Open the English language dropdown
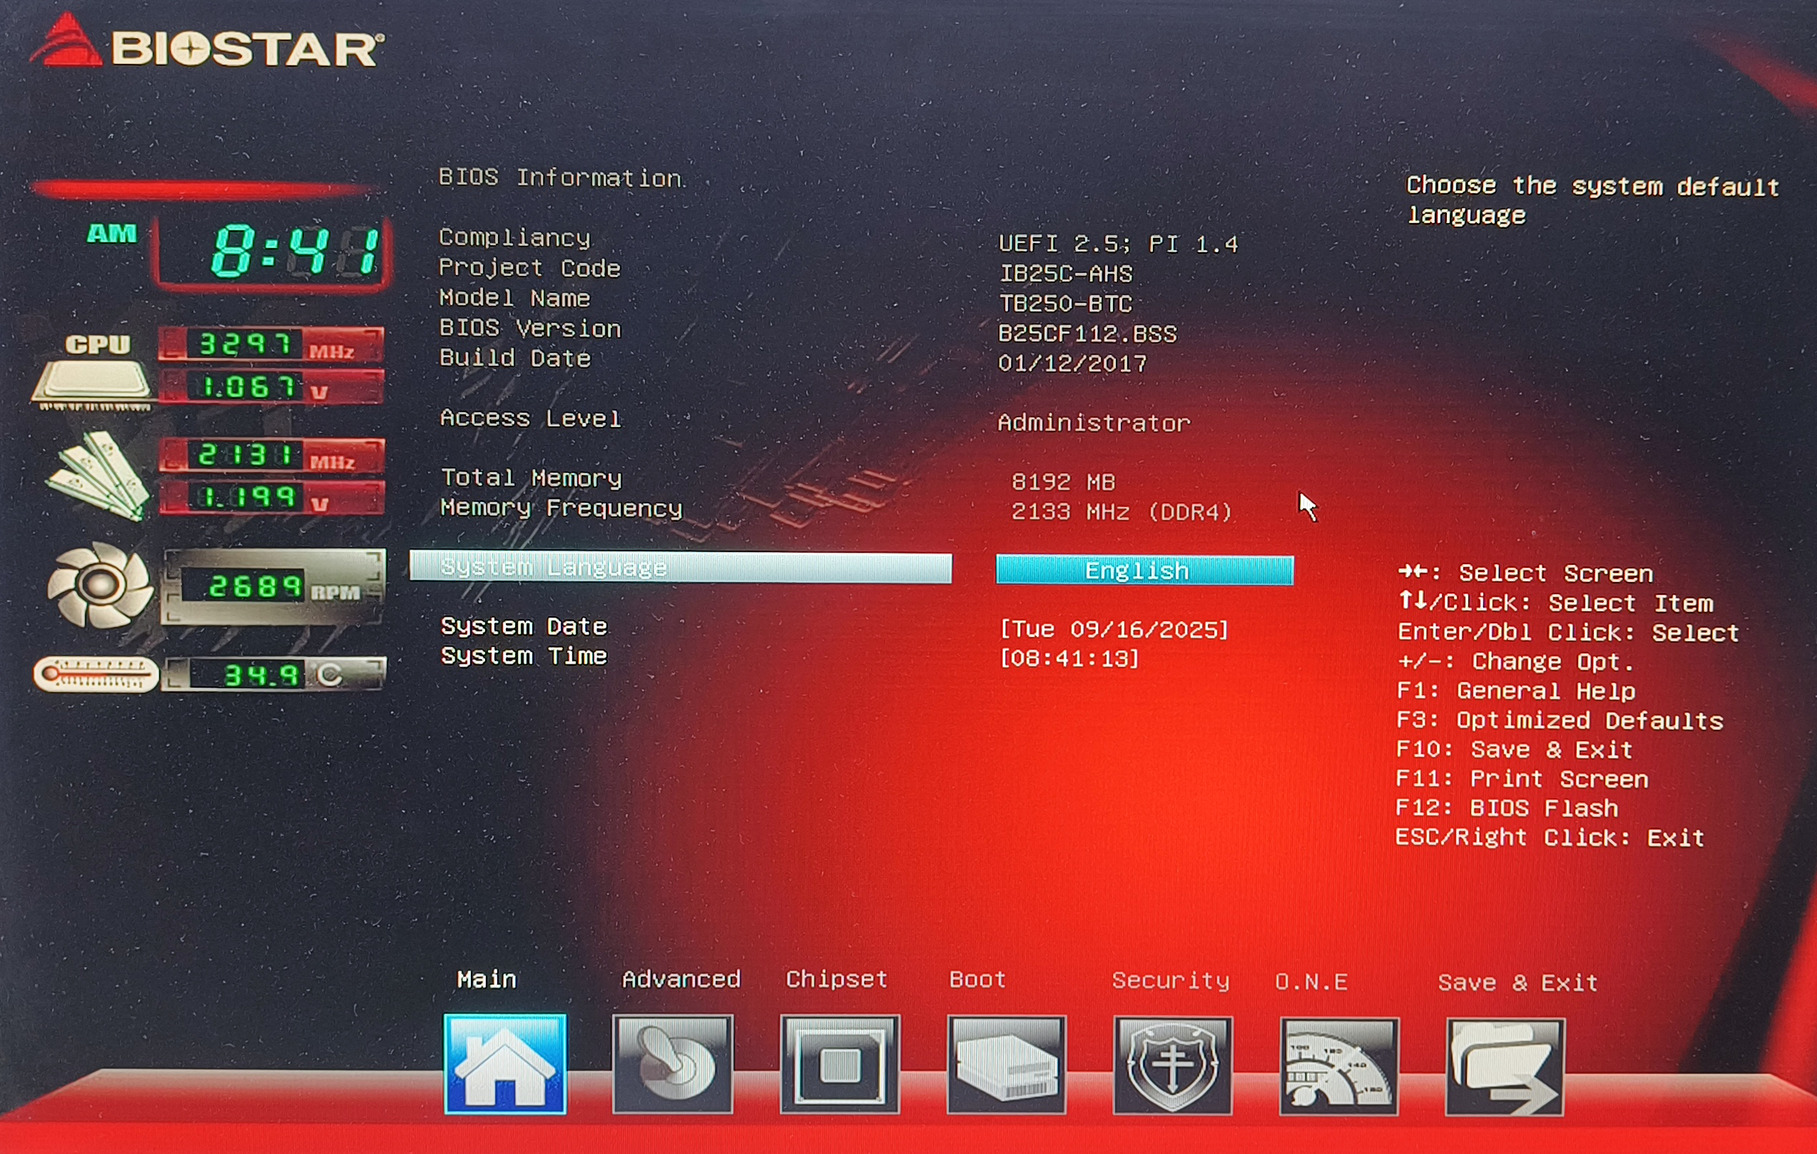 coord(1145,570)
